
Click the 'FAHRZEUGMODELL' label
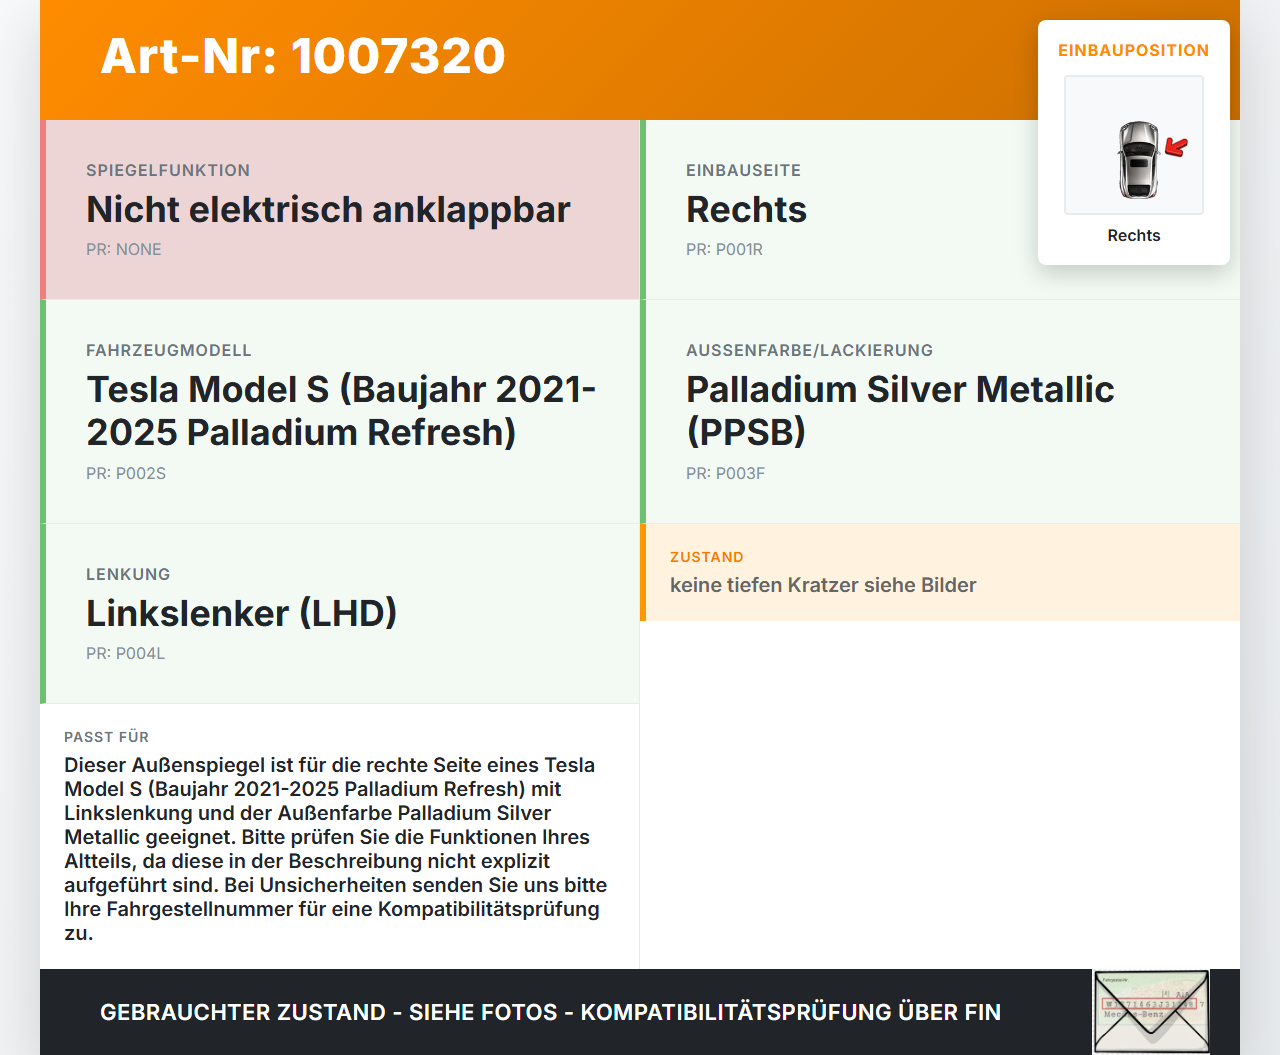[169, 351]
